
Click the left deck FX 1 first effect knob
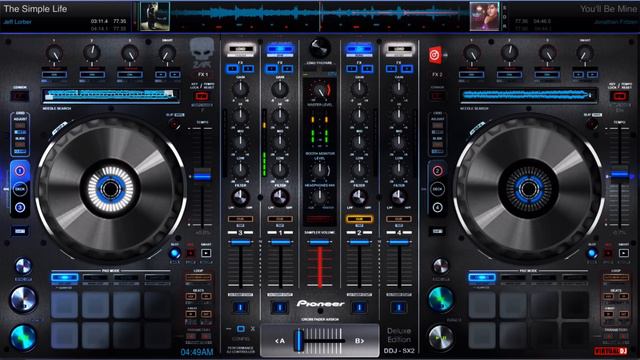[x=54, y=53]
